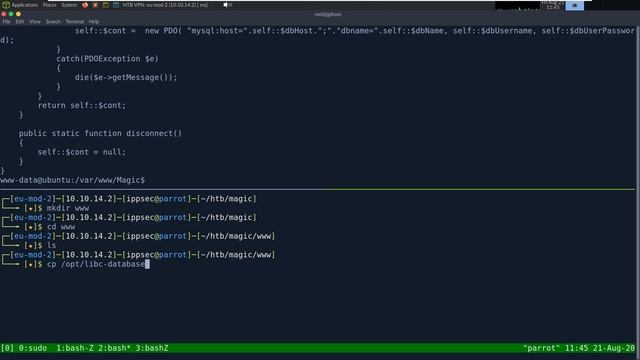Click the 'cp /opt/libc-database' command line

click(x=96, y=264)
